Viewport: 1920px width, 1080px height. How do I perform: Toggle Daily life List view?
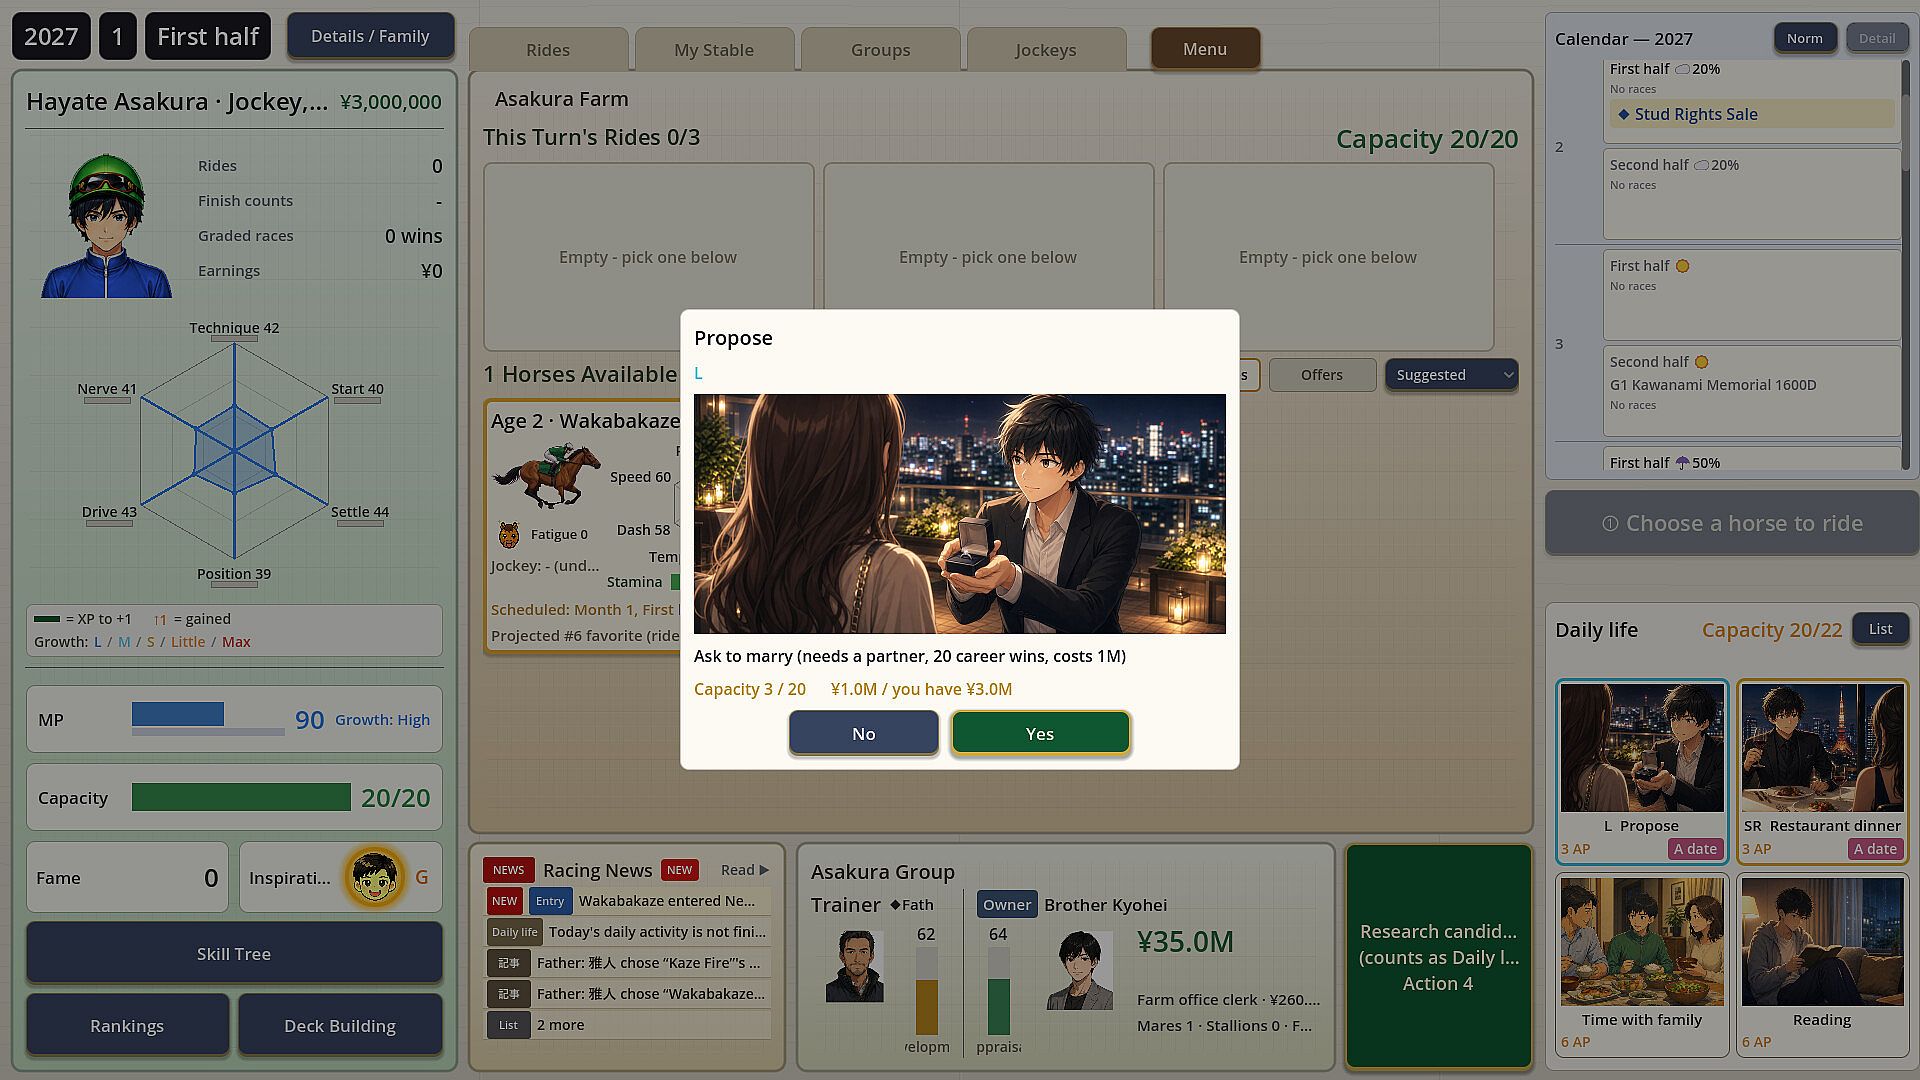pos(1880,629)
